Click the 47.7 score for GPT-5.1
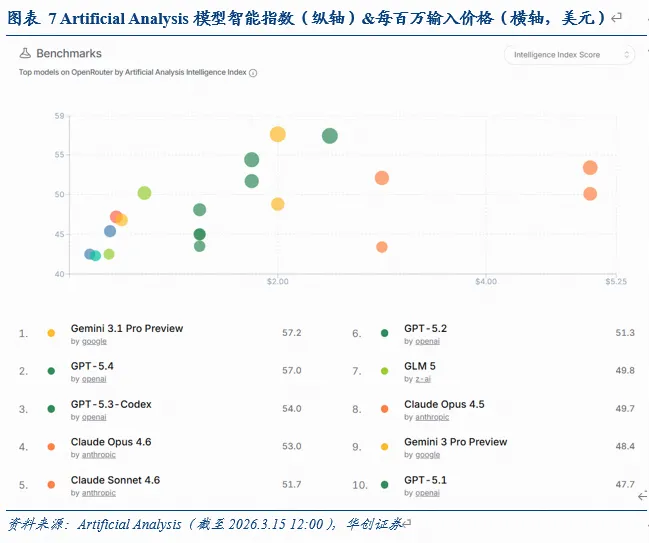Screen dimensions: 649x543 point(625,485)
